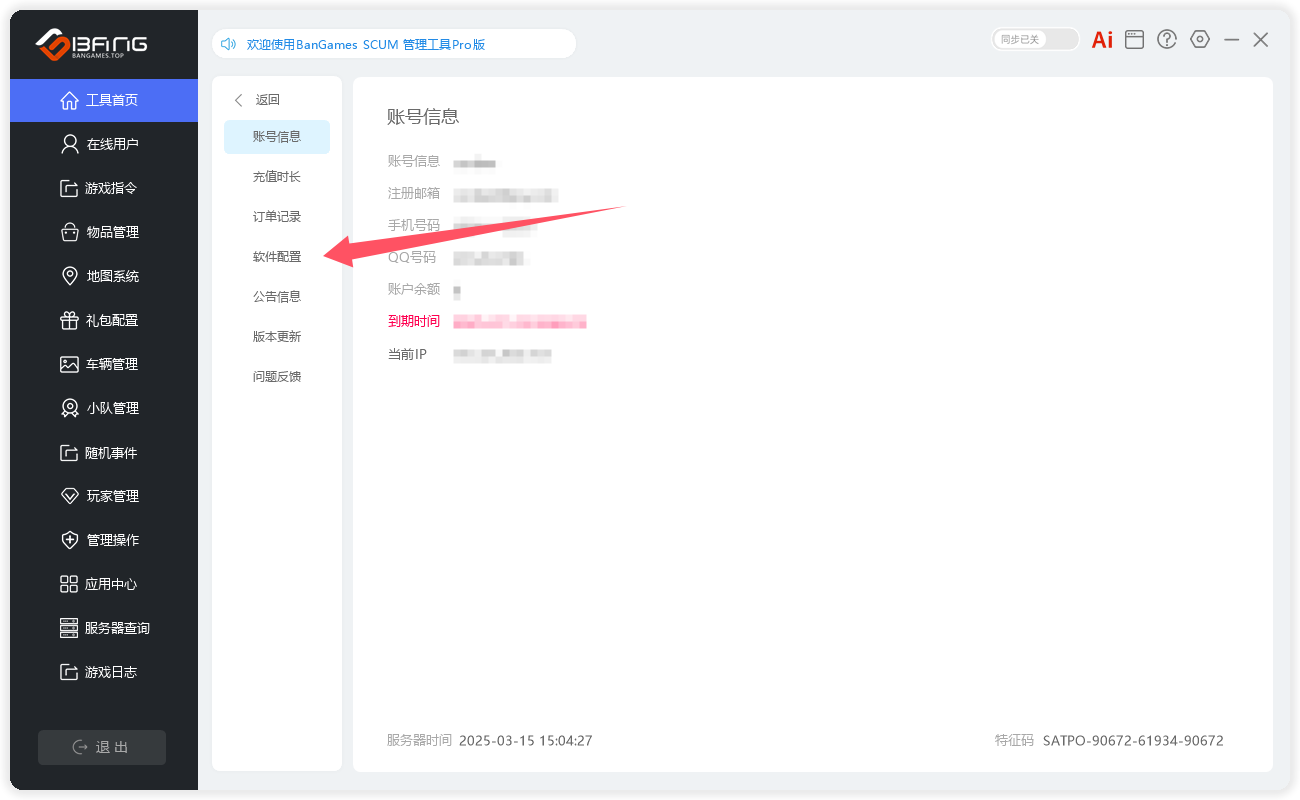Open the 软件配置 menu item
The width and height of the screenshot is (1300, 800).
(277, 256)
